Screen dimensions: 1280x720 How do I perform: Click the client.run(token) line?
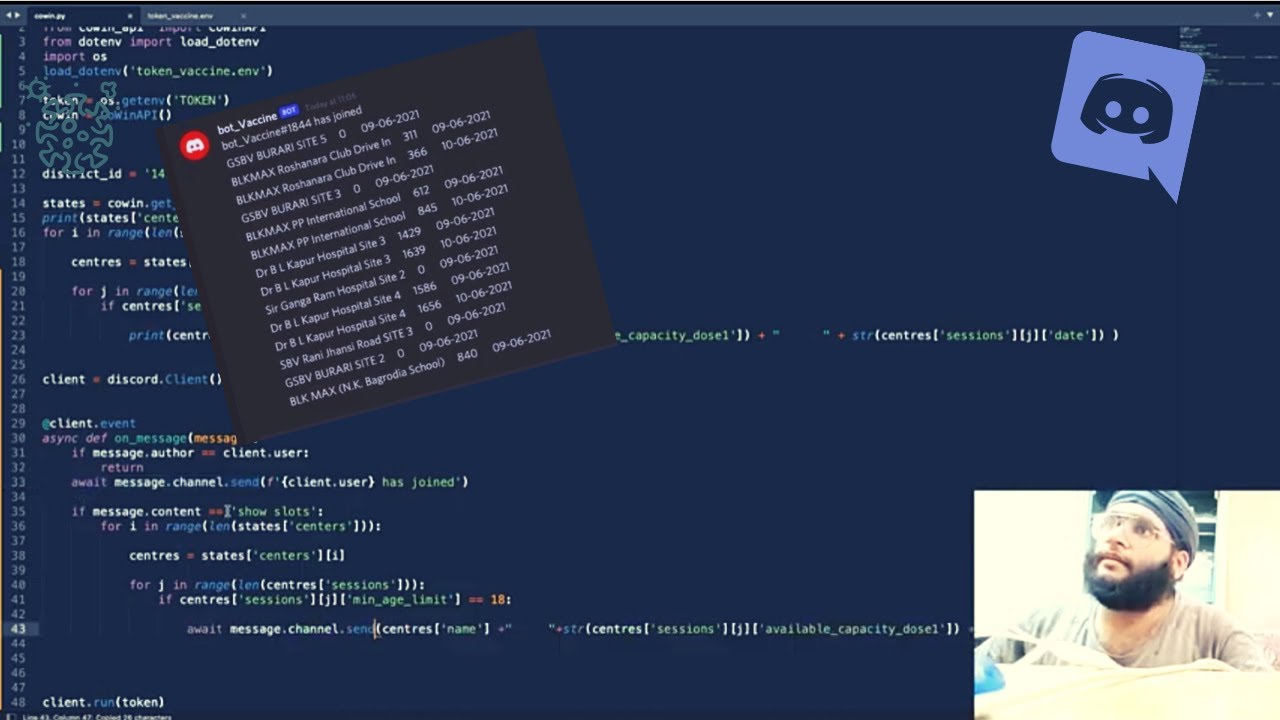(103, 702)
